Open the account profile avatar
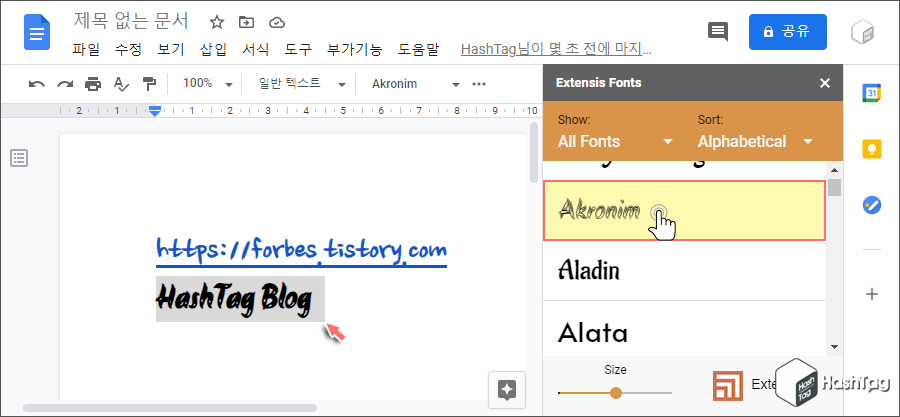This screenshot has width=900, height=417. (862, 32)
